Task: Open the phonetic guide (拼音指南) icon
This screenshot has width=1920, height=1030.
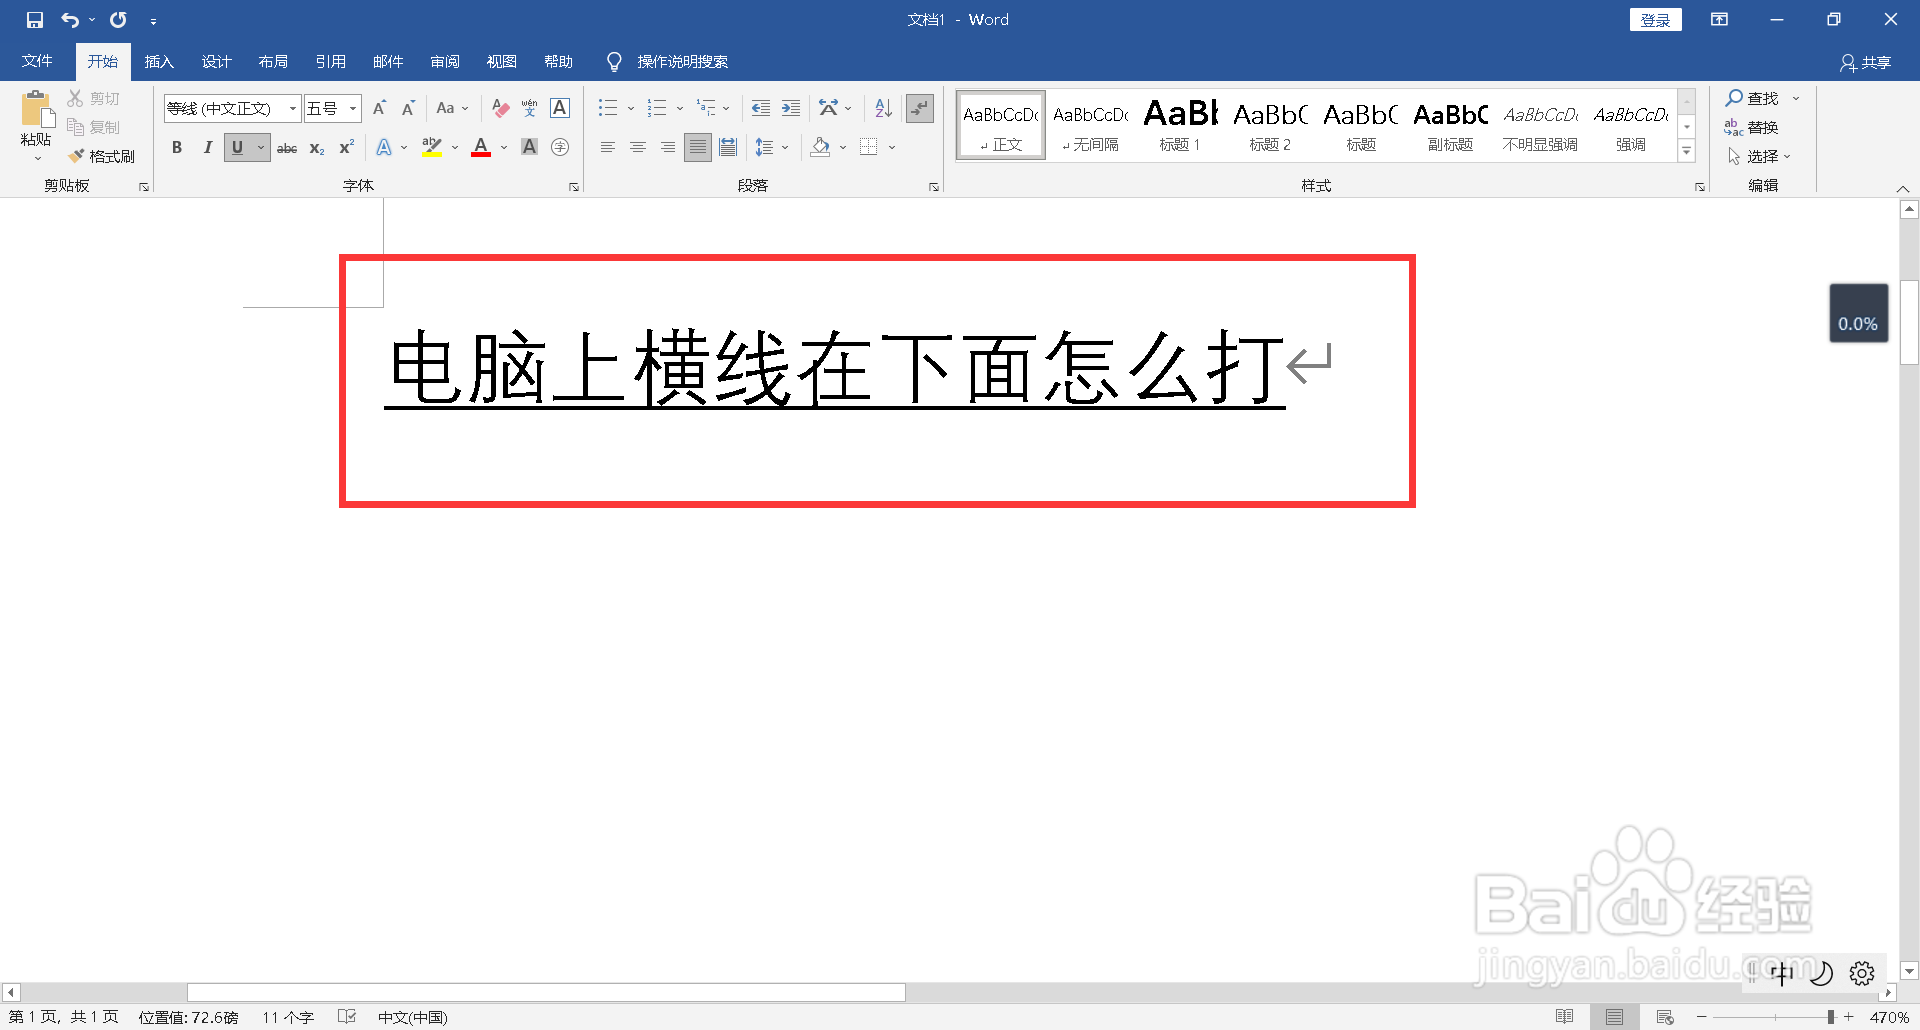Action: 528,108
